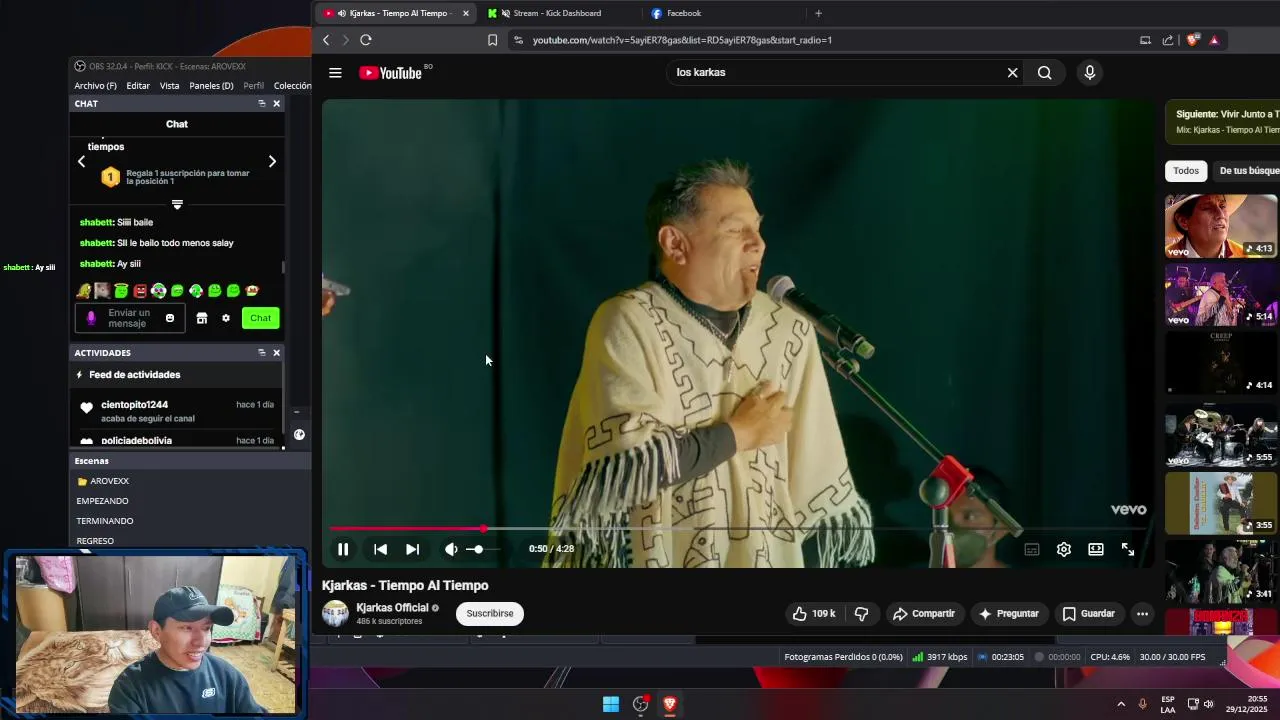Undock the OBS Chat panel
Viewport: 1280px width, 720px height.
pos(262,103)
